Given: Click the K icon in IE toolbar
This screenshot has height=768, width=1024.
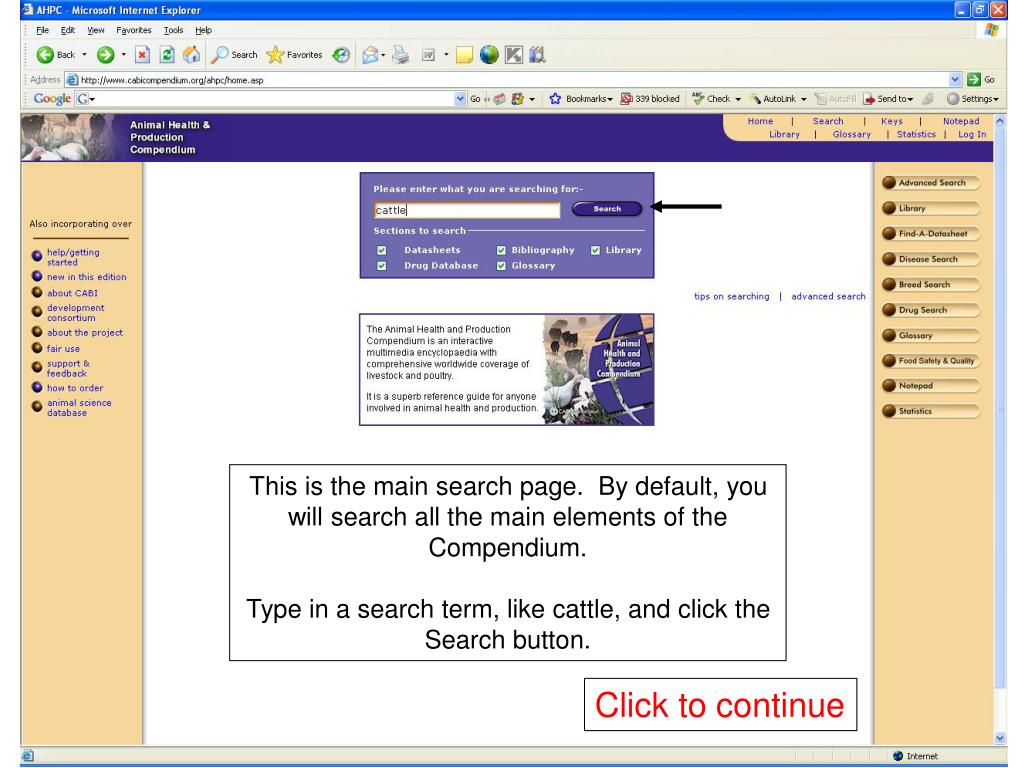Looking at the screenshot, I should click(x=514, y=55).
